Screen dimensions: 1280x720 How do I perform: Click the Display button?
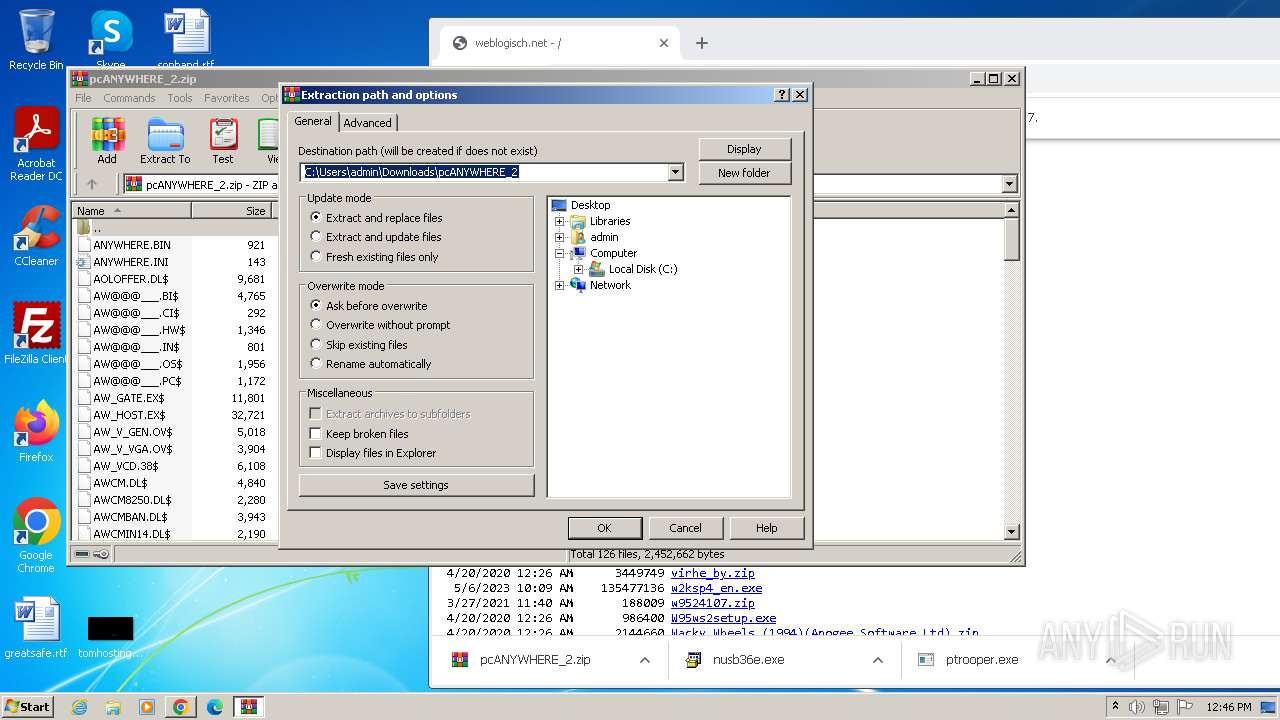[x=744, y=149]
